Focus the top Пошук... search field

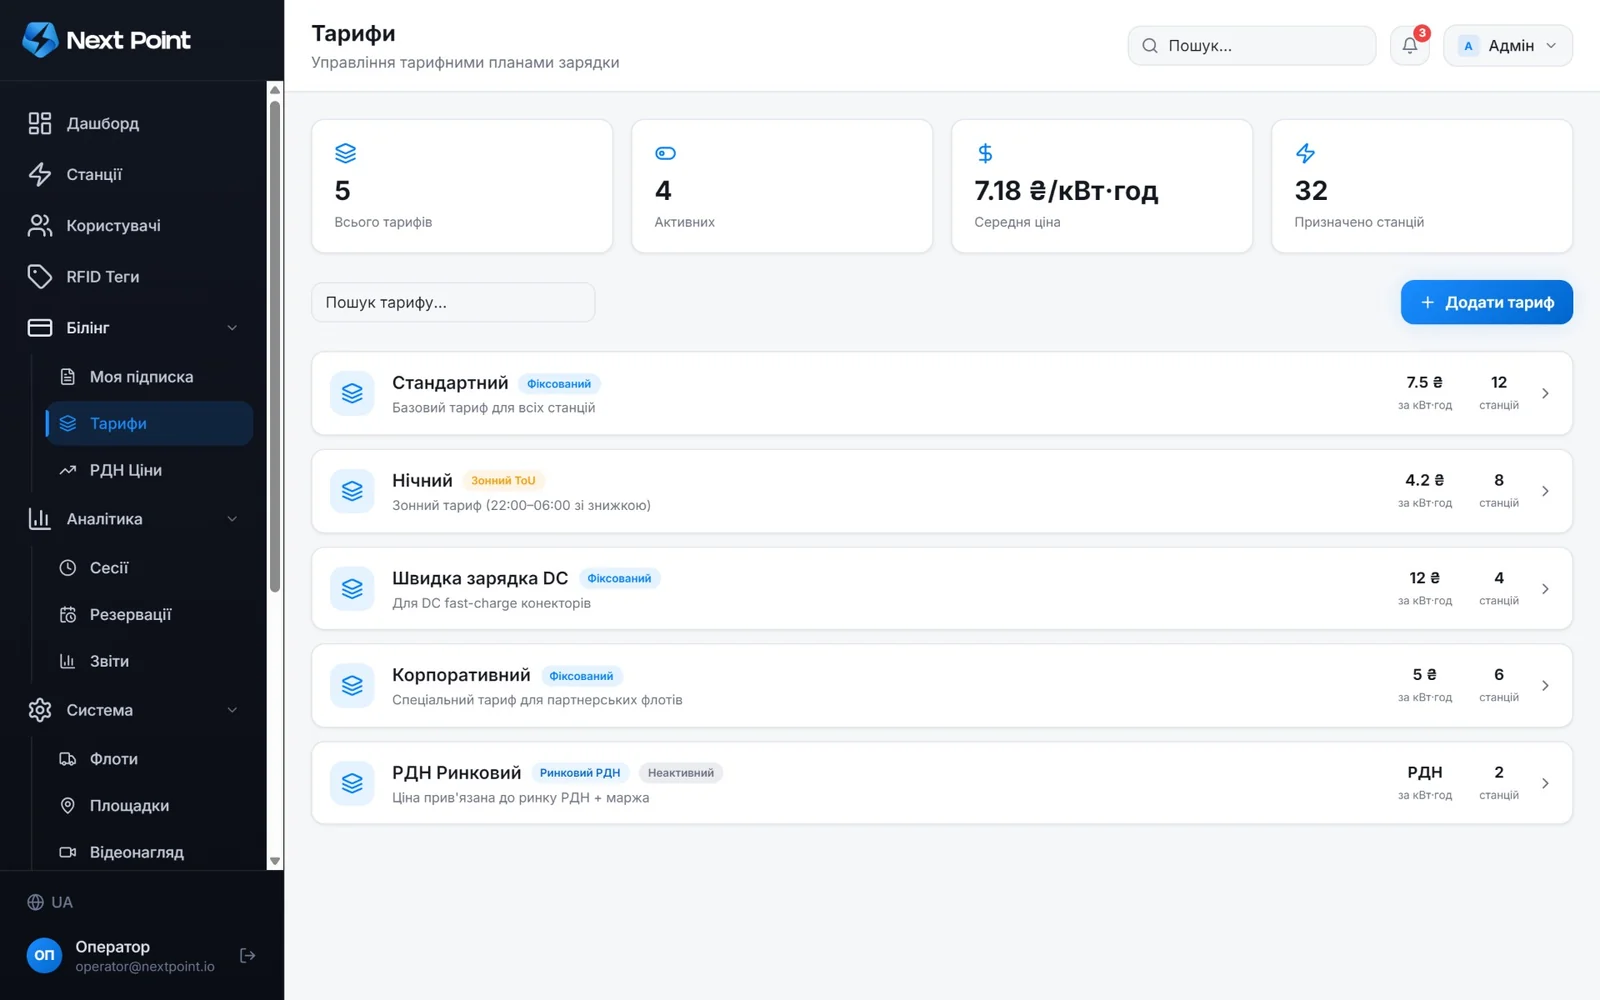[x=1252, y=45]
